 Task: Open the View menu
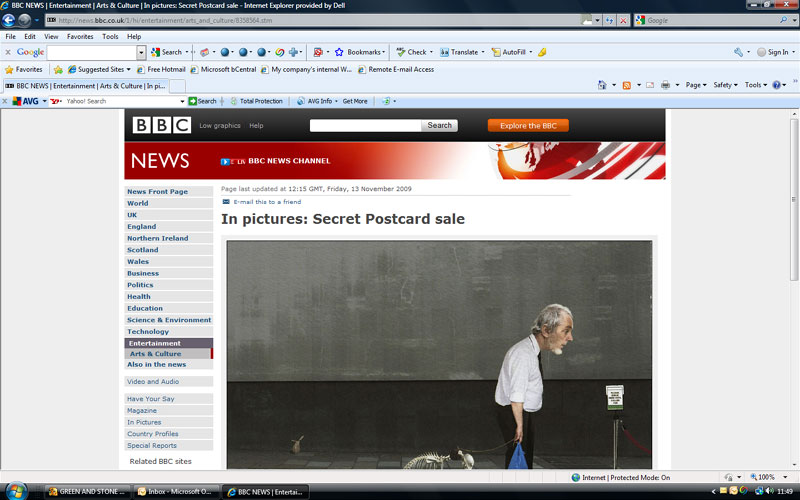click(x=51, y=37)
